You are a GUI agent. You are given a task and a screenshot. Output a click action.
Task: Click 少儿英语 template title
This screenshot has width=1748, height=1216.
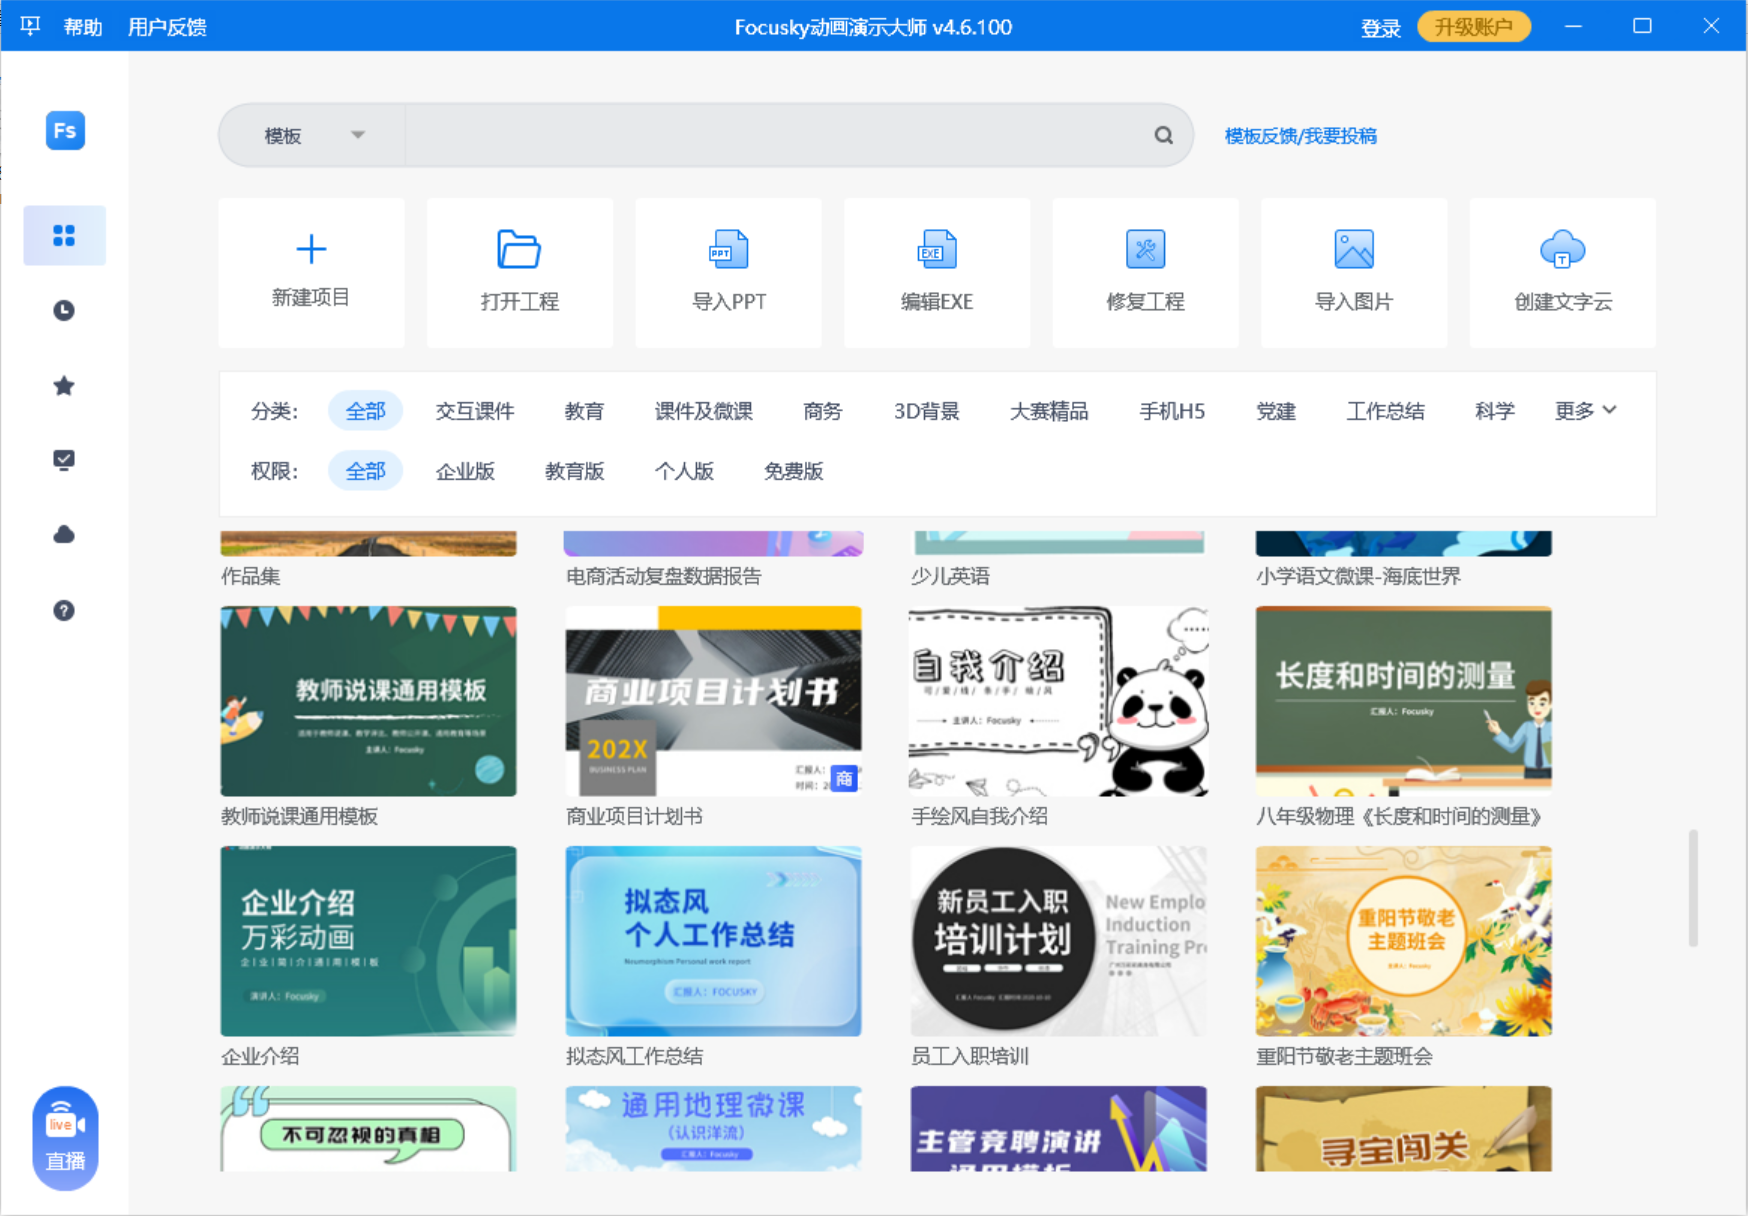950,576
